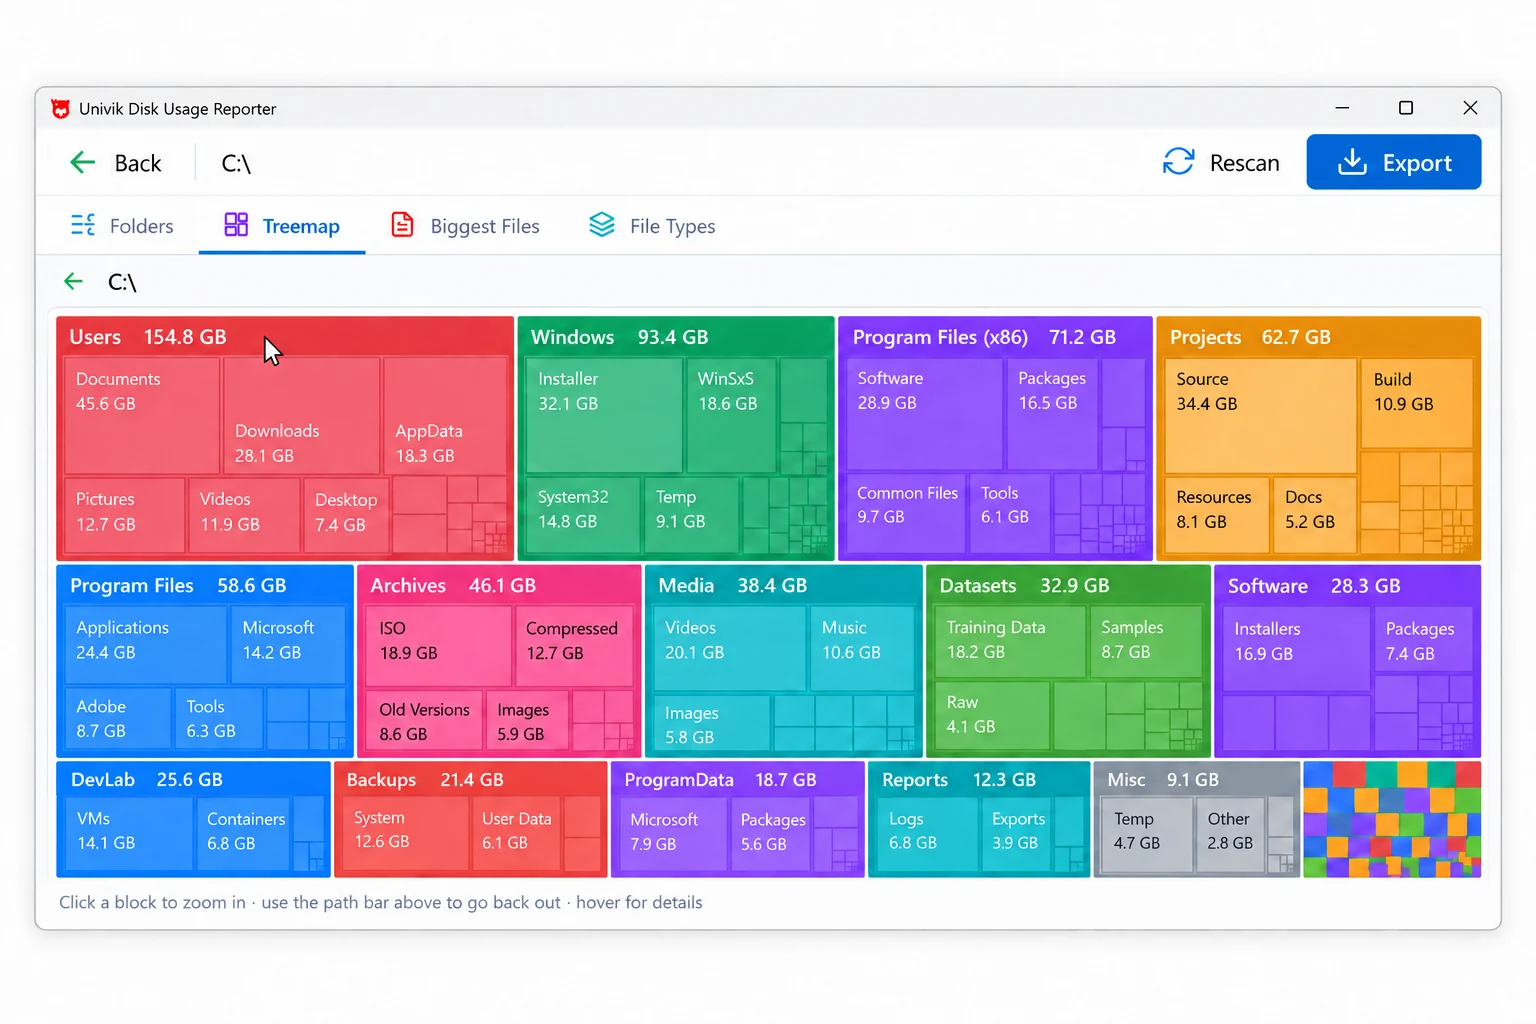The width and height of the screenshot is (1536, 1024).
Task: Click the Source 34.4 GB block
Action: tap(1261, 415)
